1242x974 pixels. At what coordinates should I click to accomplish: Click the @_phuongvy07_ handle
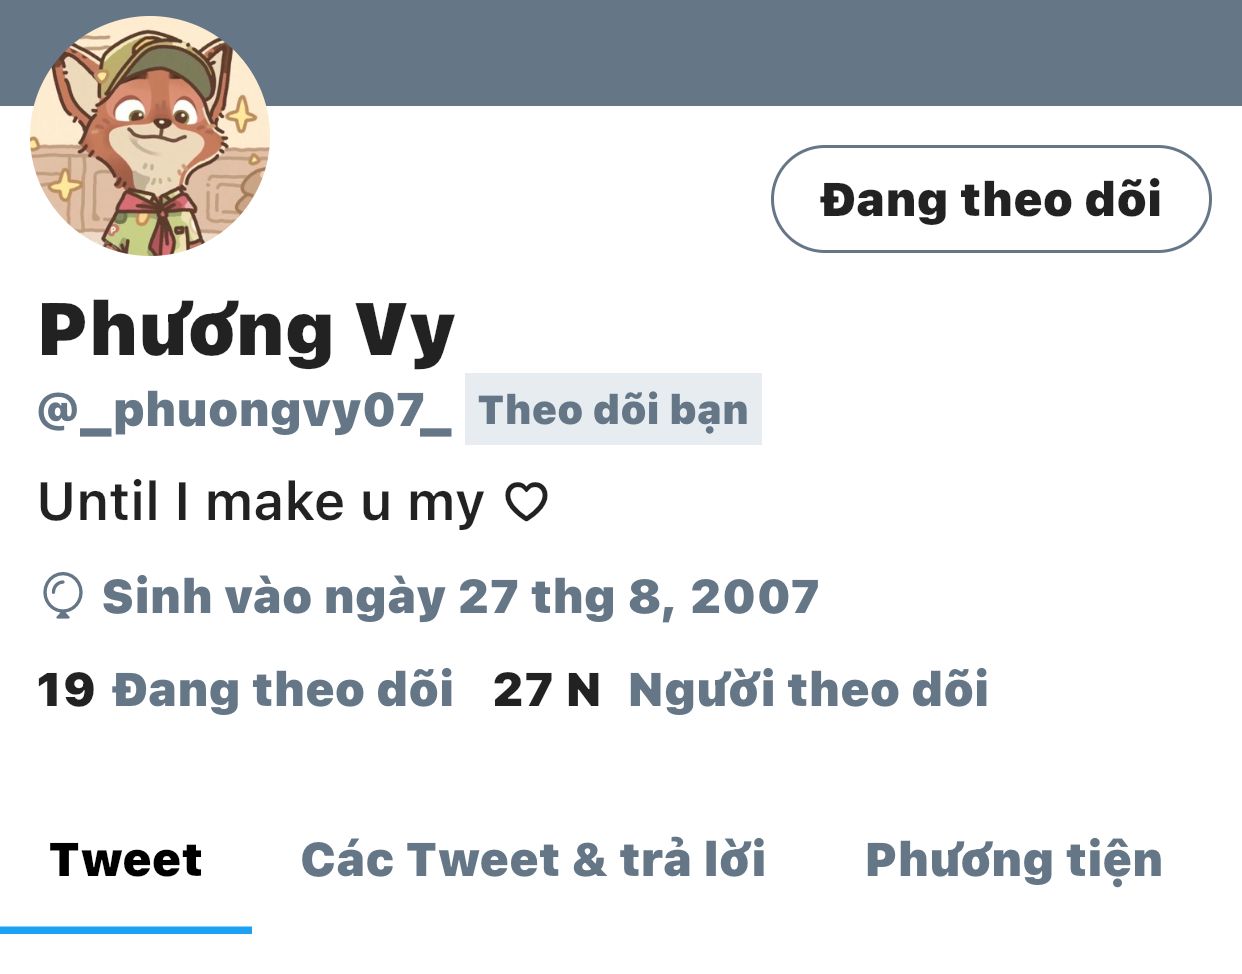coord(245,411)
